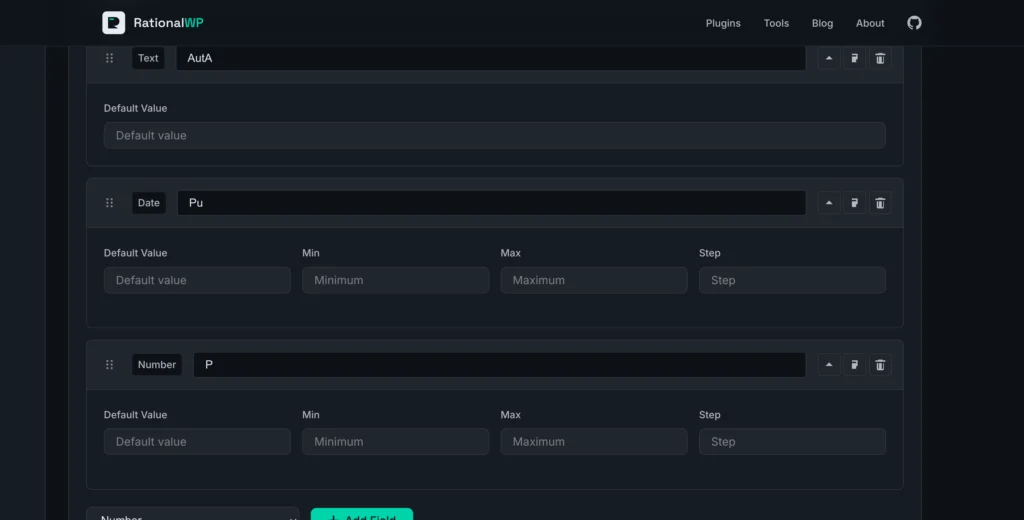Click the Max label in Pu date field
The image size is (1024, 520).
(x=511, y=253)
